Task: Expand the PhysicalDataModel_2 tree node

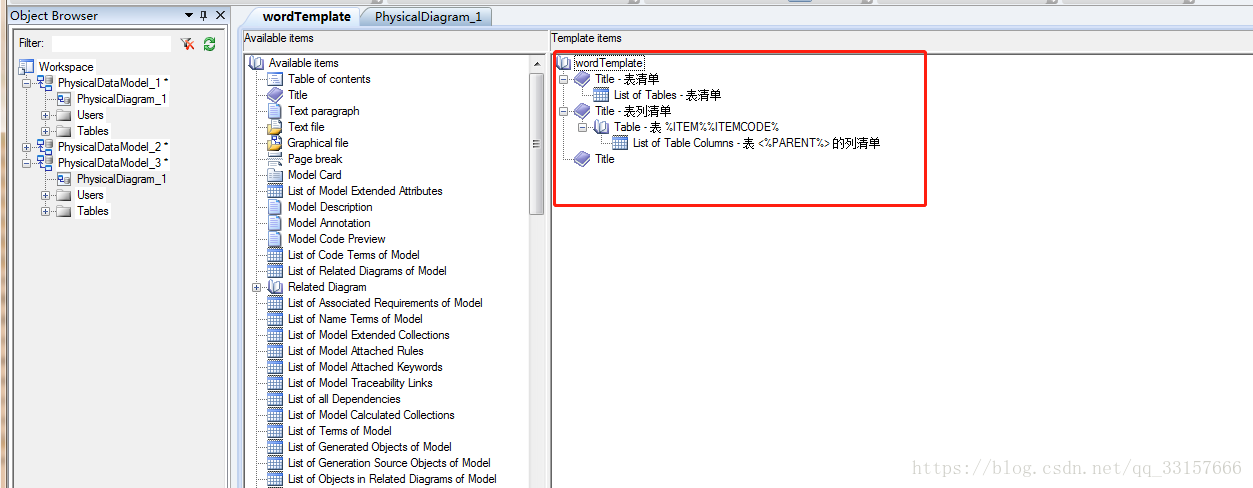Action: coord(27,147)
